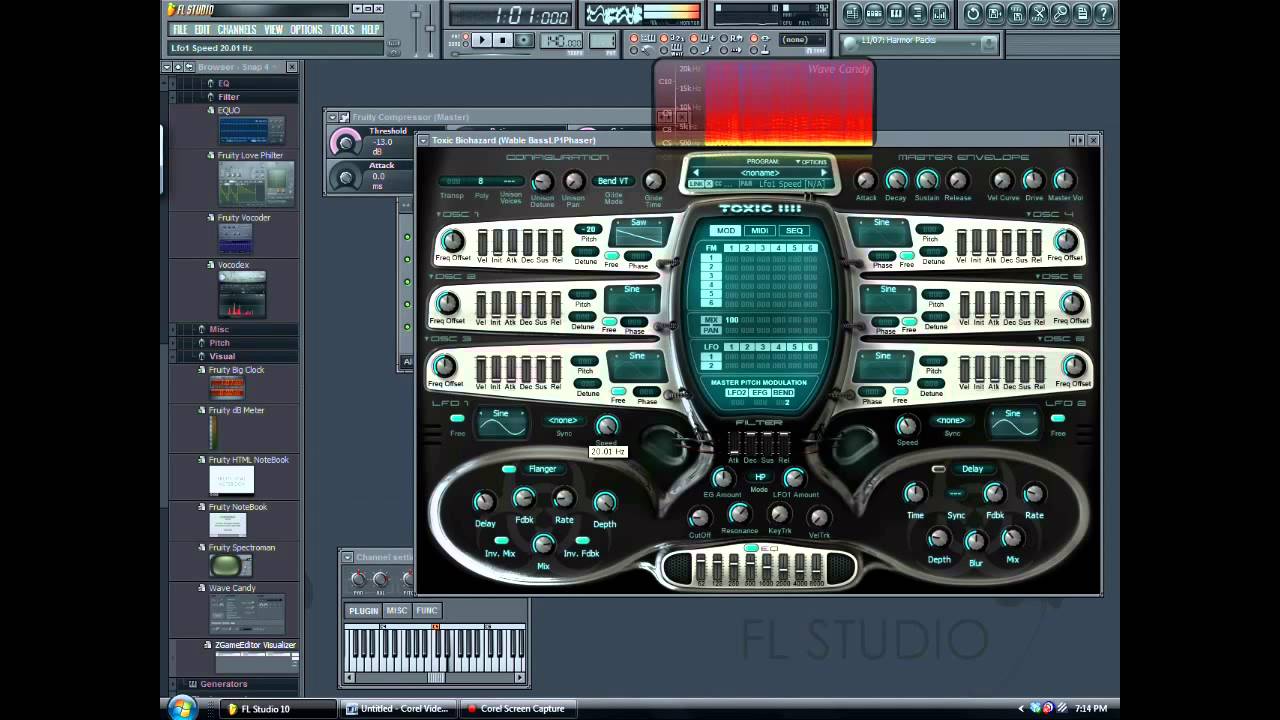Image resolution: width=1280 pixels, height=720 pixels.
Task: Click the Windows Start orb
Action: coord(182,708)
